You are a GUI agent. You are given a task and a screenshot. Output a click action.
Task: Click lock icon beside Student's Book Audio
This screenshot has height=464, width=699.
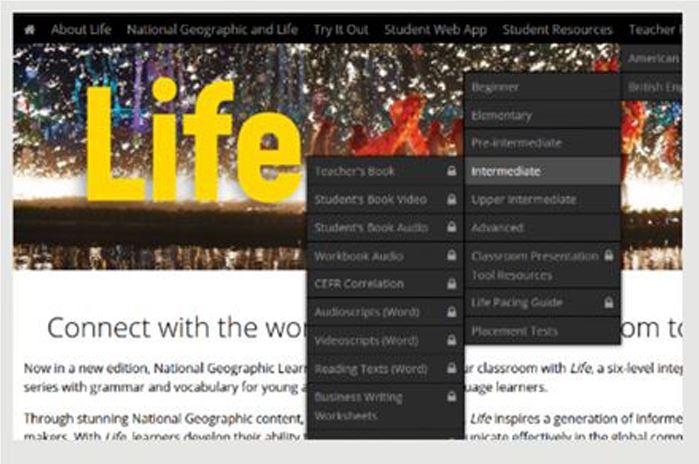click(452, 227)
